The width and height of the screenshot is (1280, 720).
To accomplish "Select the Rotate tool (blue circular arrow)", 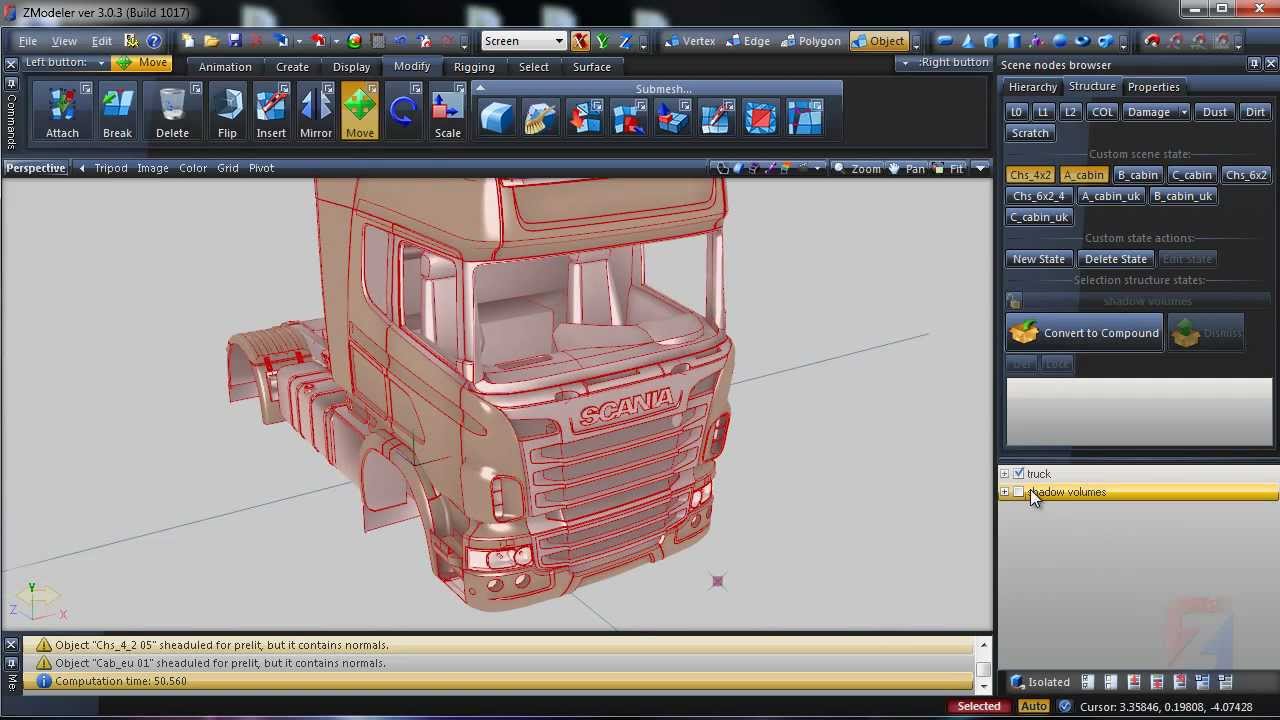I will pyautogui.click(x=403, y=112).
